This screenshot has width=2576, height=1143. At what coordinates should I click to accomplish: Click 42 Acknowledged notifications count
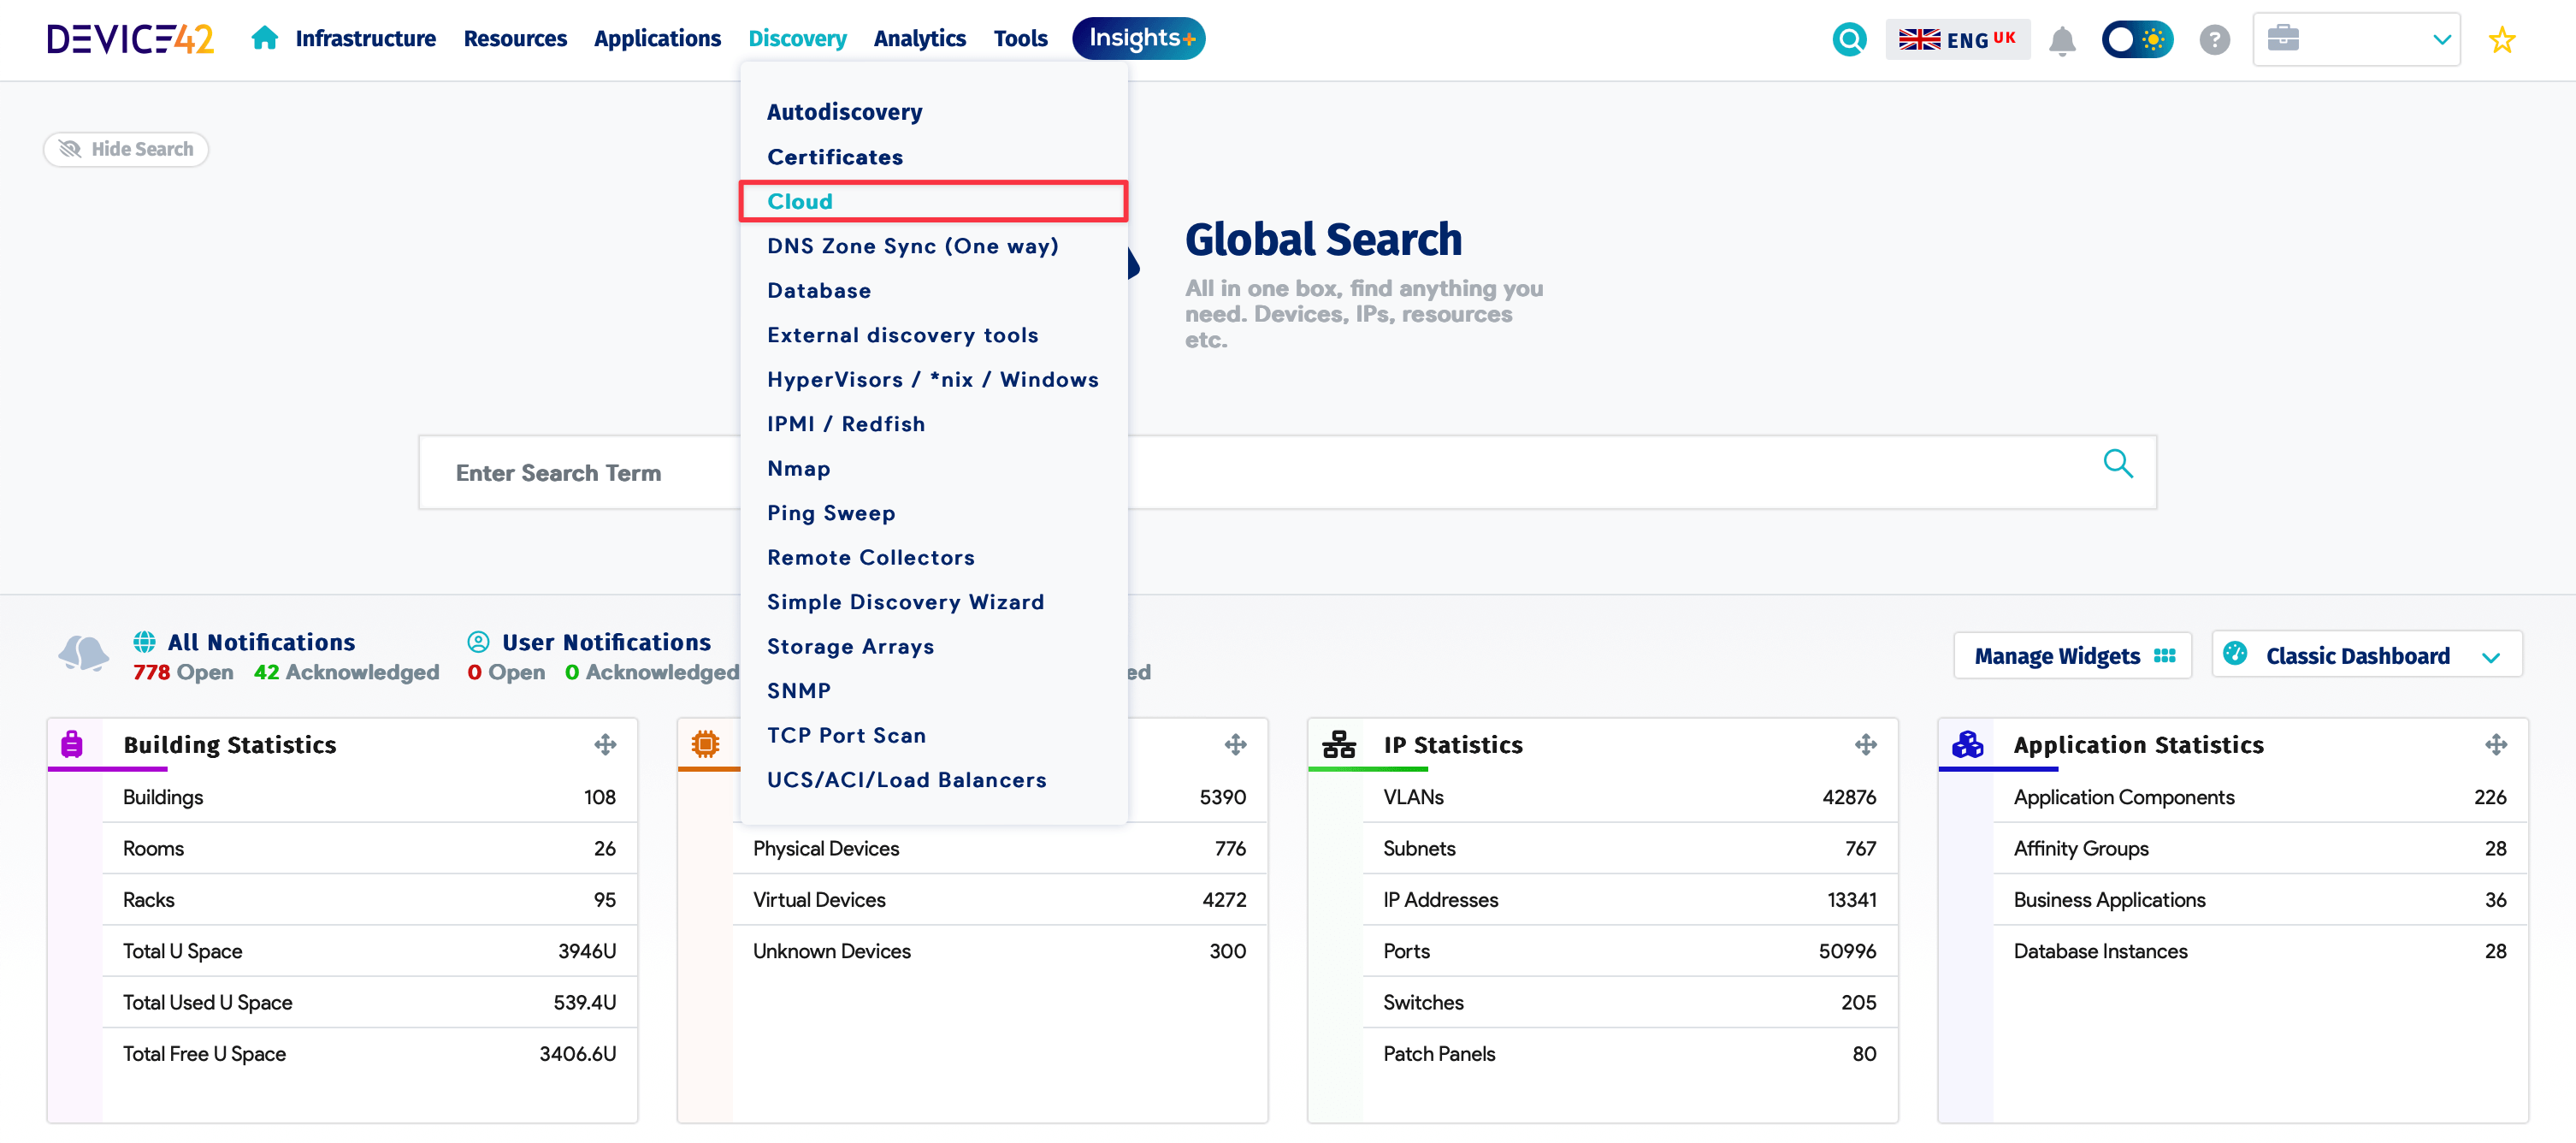346,672
